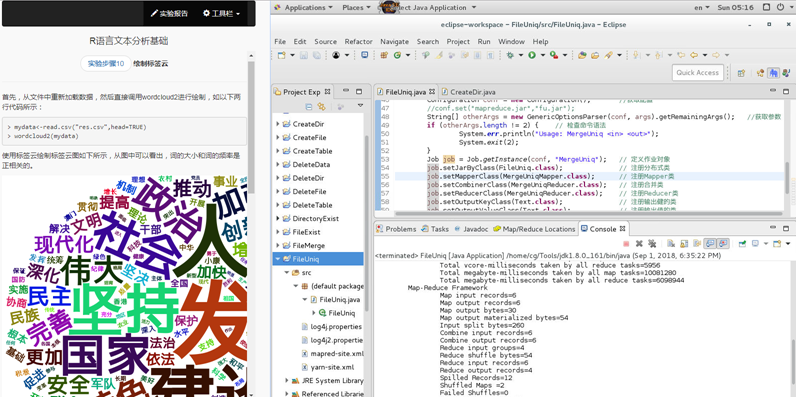This screenshot has width=796, height=397.
Task: Click the Clear Console icon
Action: pos(671,244)
